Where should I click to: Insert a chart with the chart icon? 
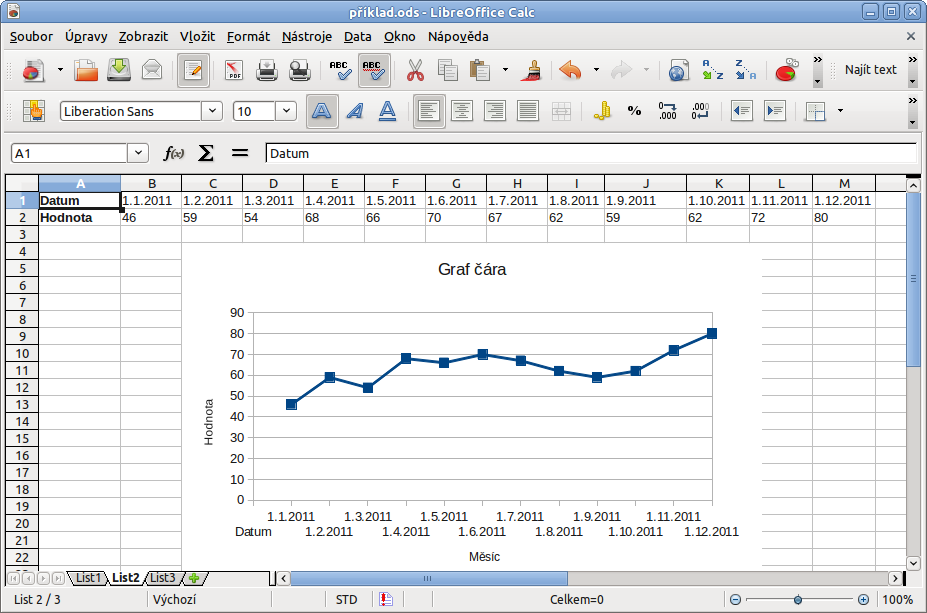point(786,70)
